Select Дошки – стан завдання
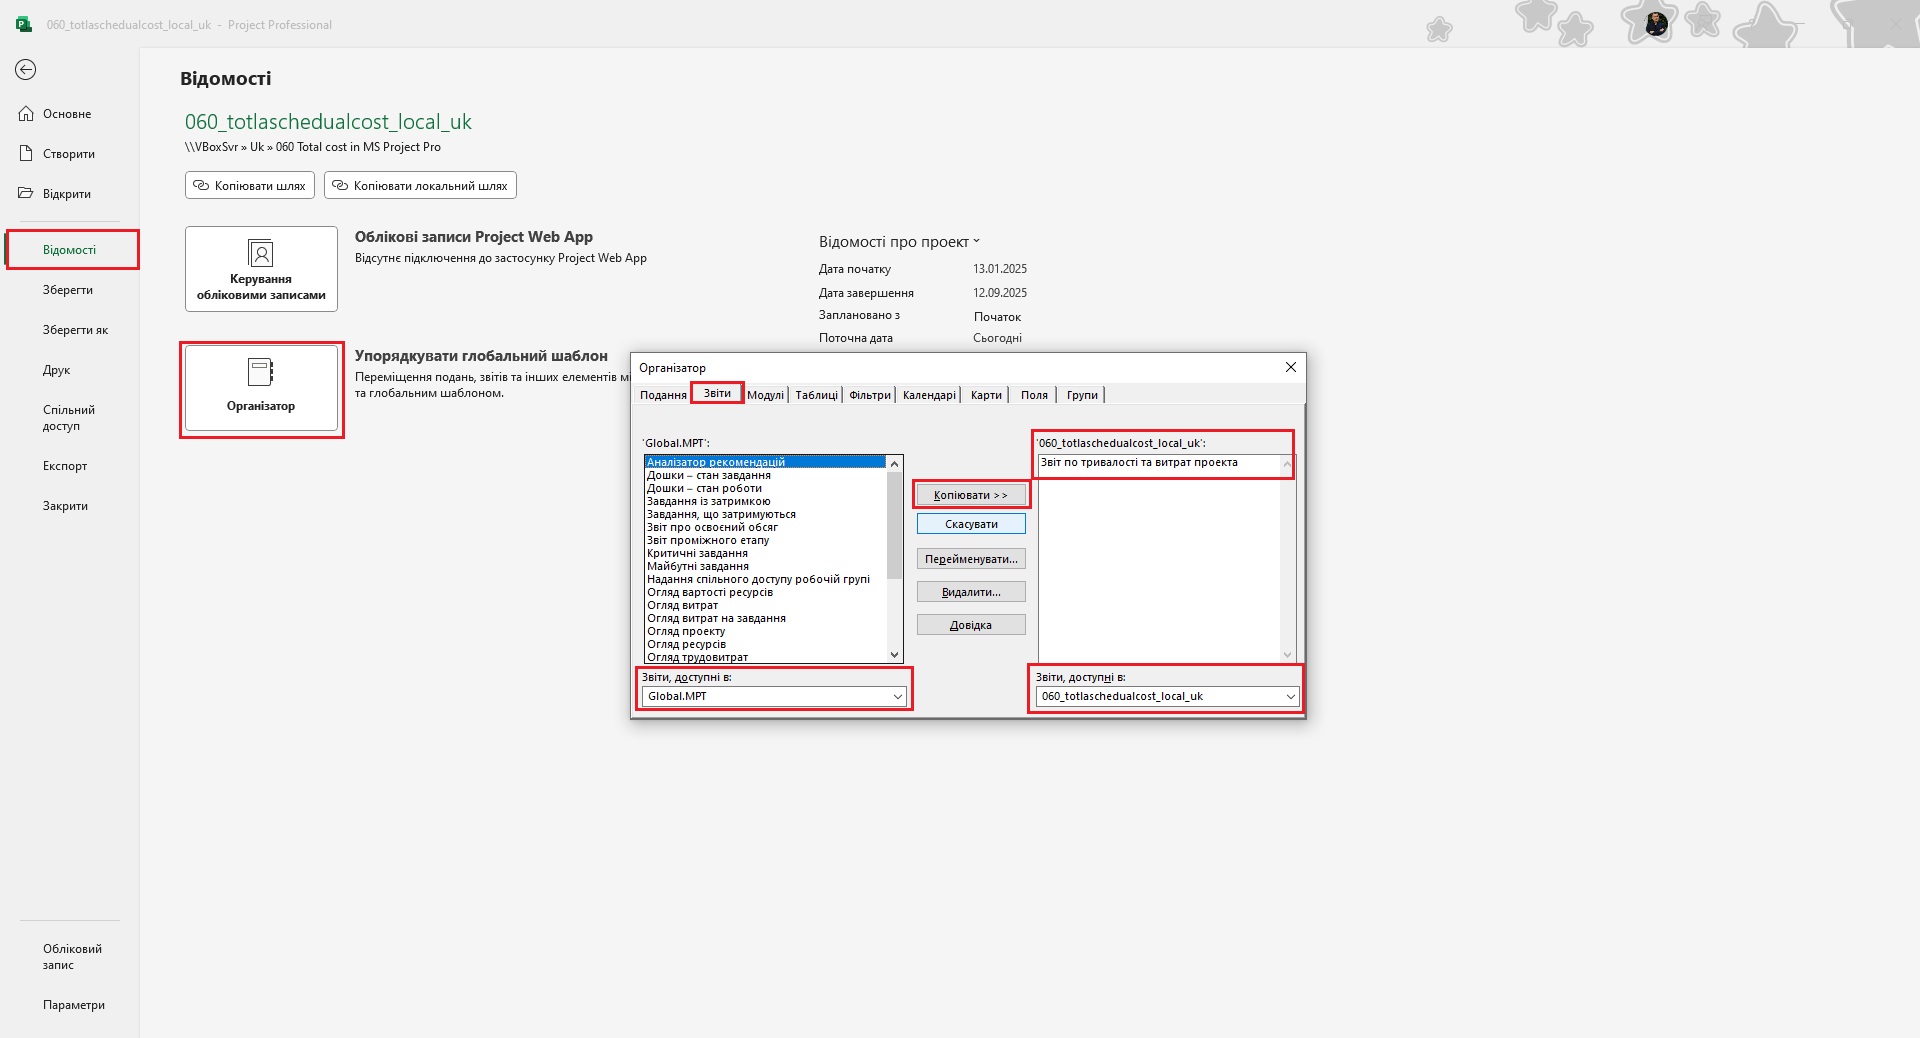The height and width of the screenshot is (1038, 1920). (765, 475)
